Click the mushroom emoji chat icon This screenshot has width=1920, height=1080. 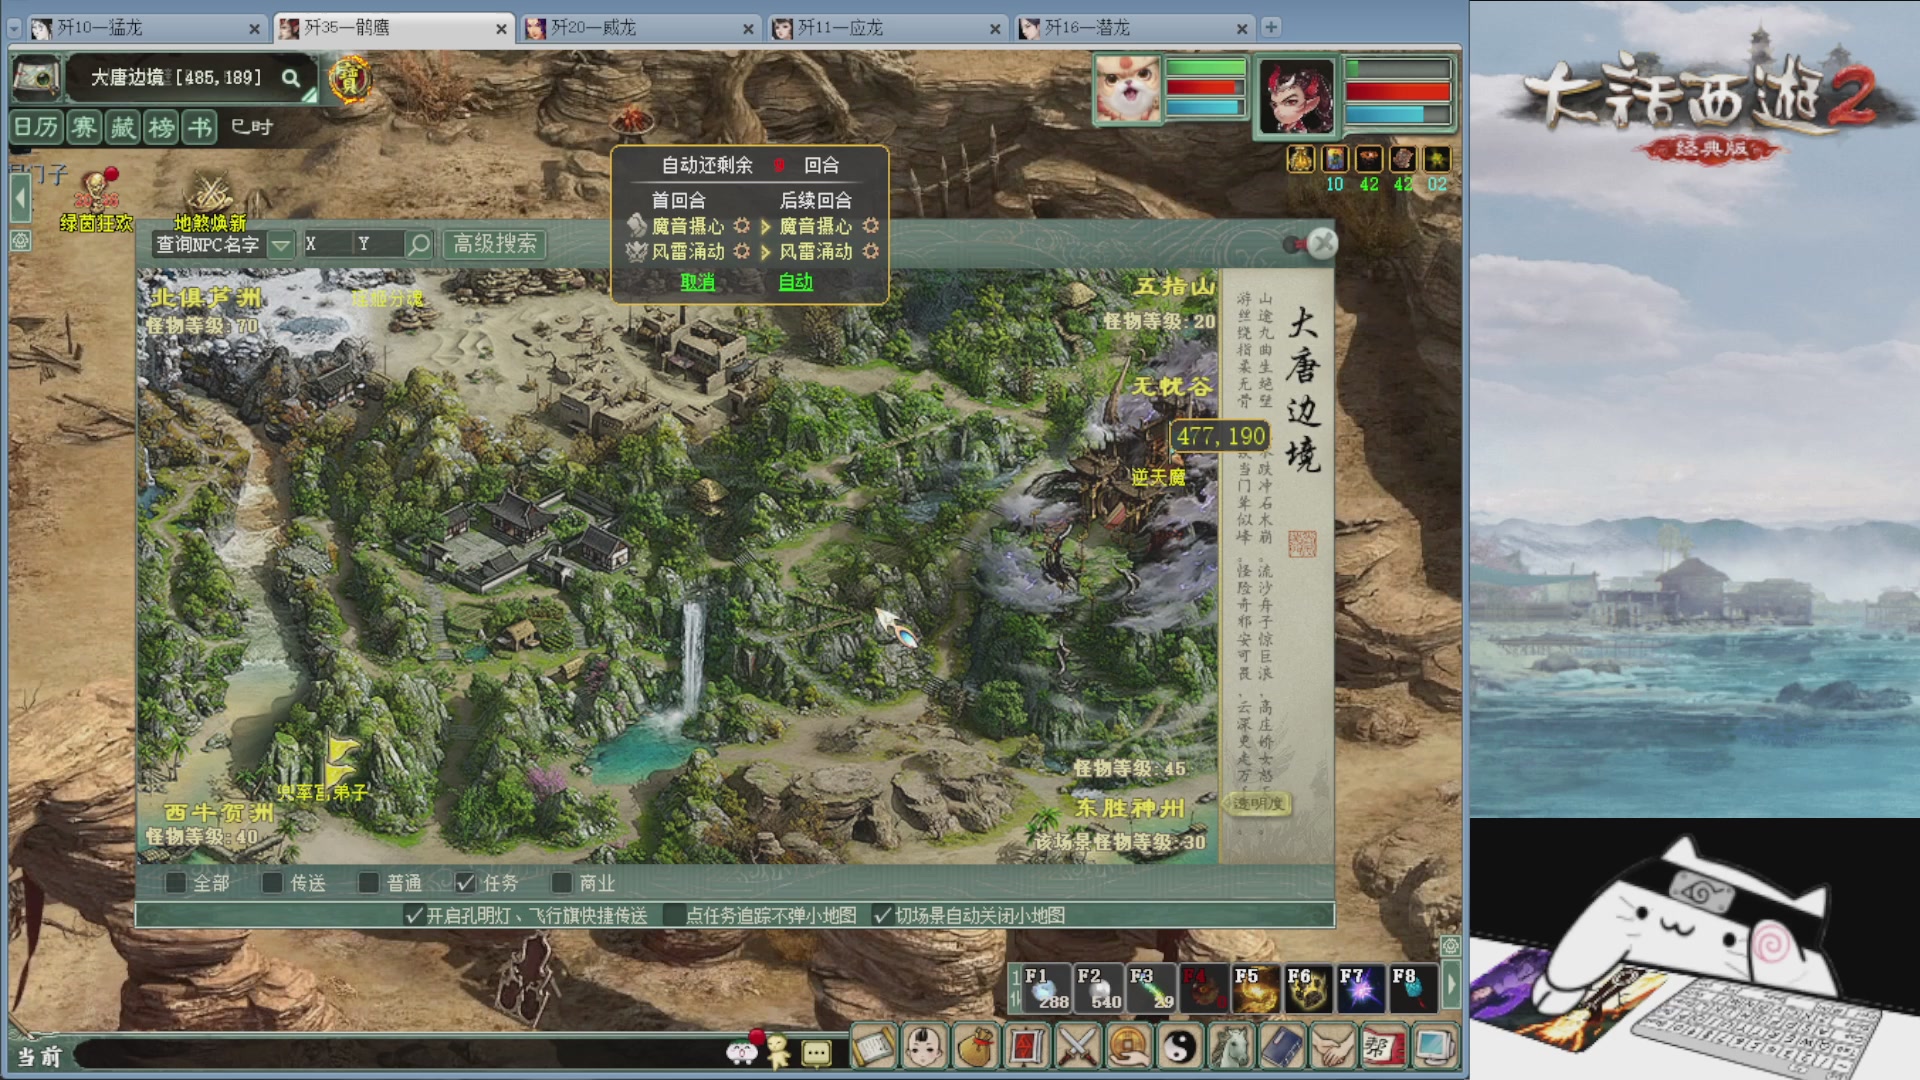click(741, 1052)
